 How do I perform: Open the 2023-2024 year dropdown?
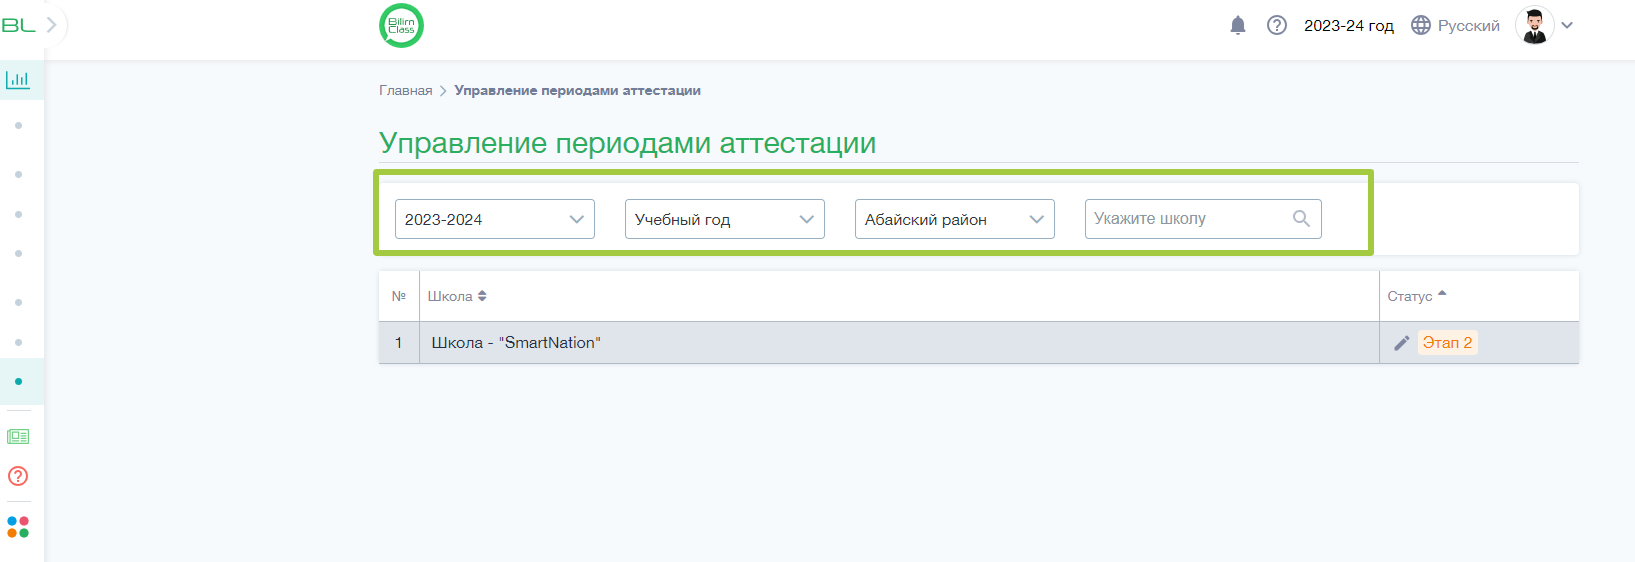pyautogui.click(x=495, y=219)
